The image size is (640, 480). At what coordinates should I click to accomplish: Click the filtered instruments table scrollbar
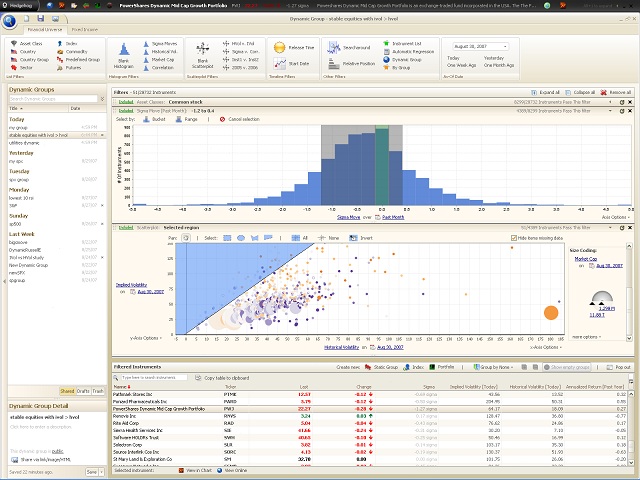[631, 429]
